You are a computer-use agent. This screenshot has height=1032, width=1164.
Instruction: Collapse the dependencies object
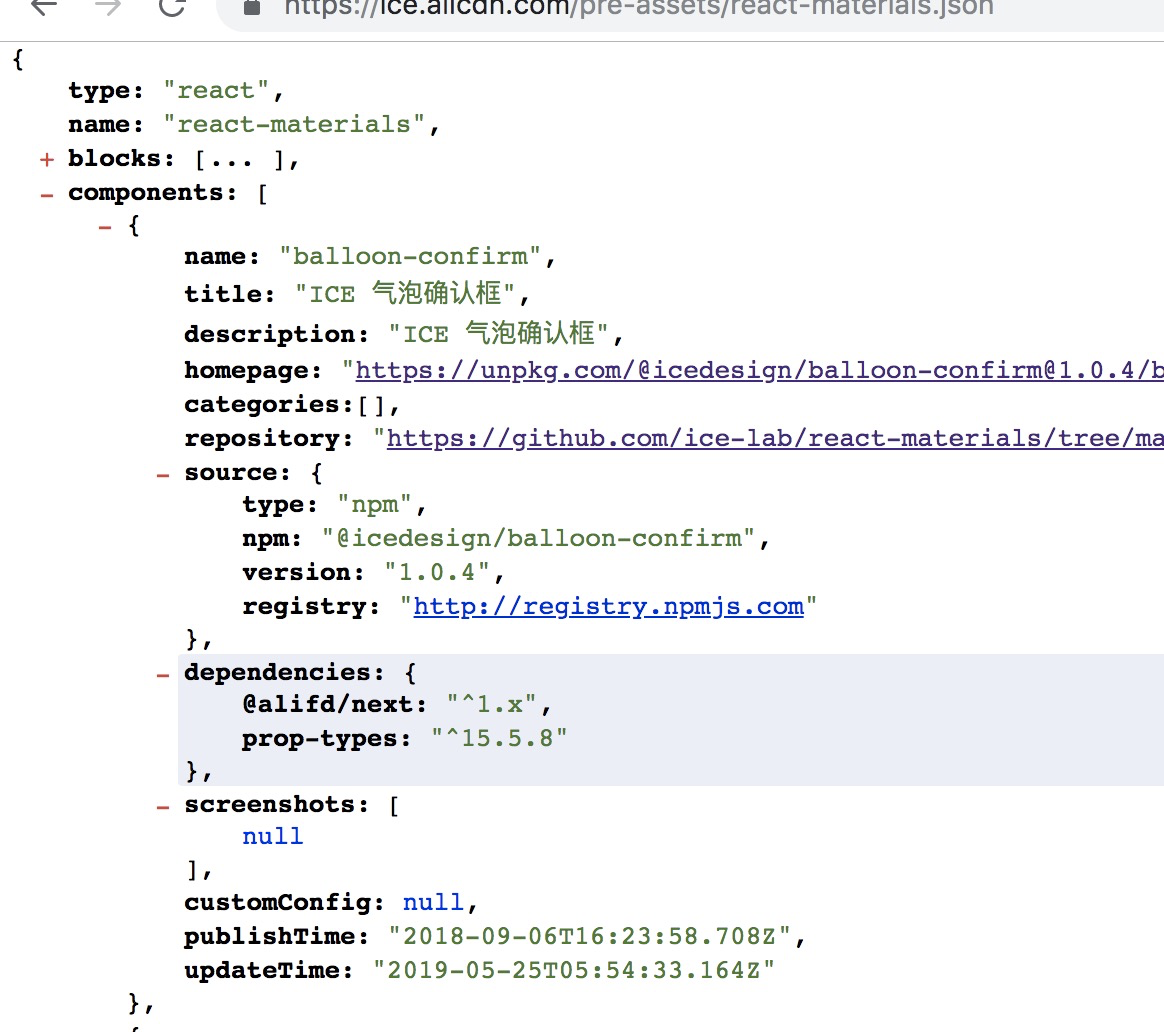(163, 672)
